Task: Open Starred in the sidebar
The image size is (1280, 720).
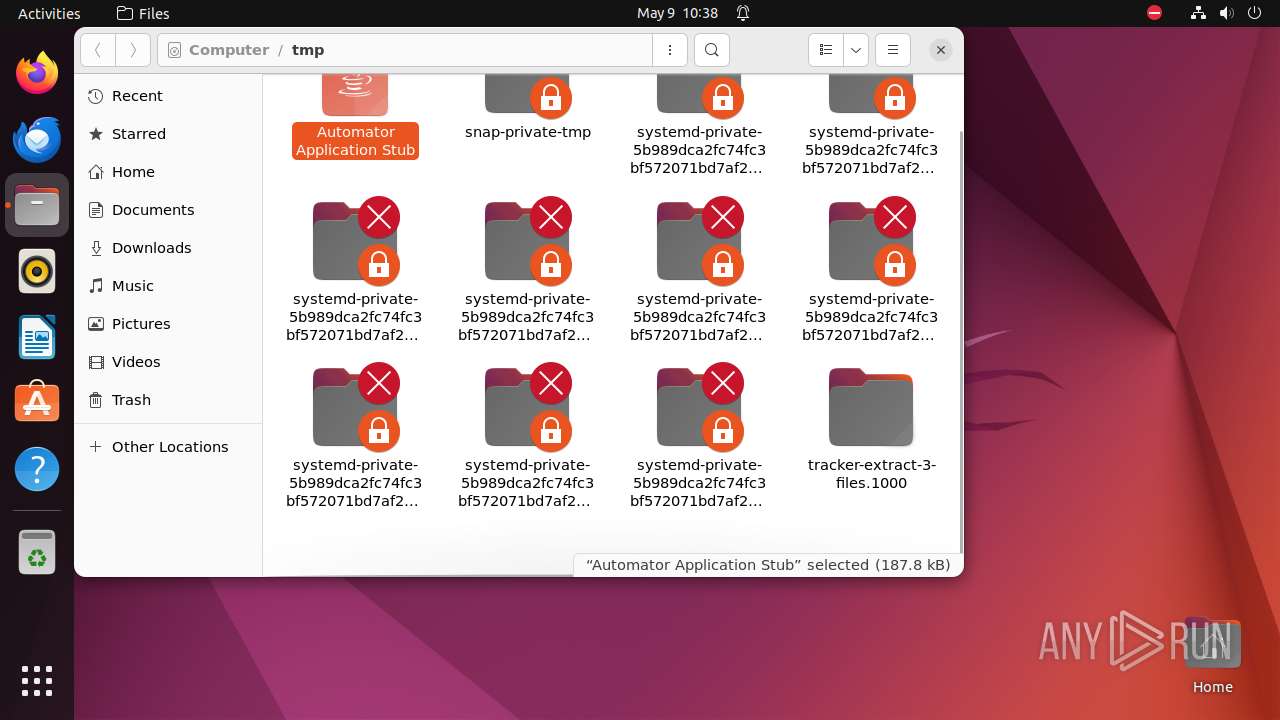Action: (x=168, y=134)
